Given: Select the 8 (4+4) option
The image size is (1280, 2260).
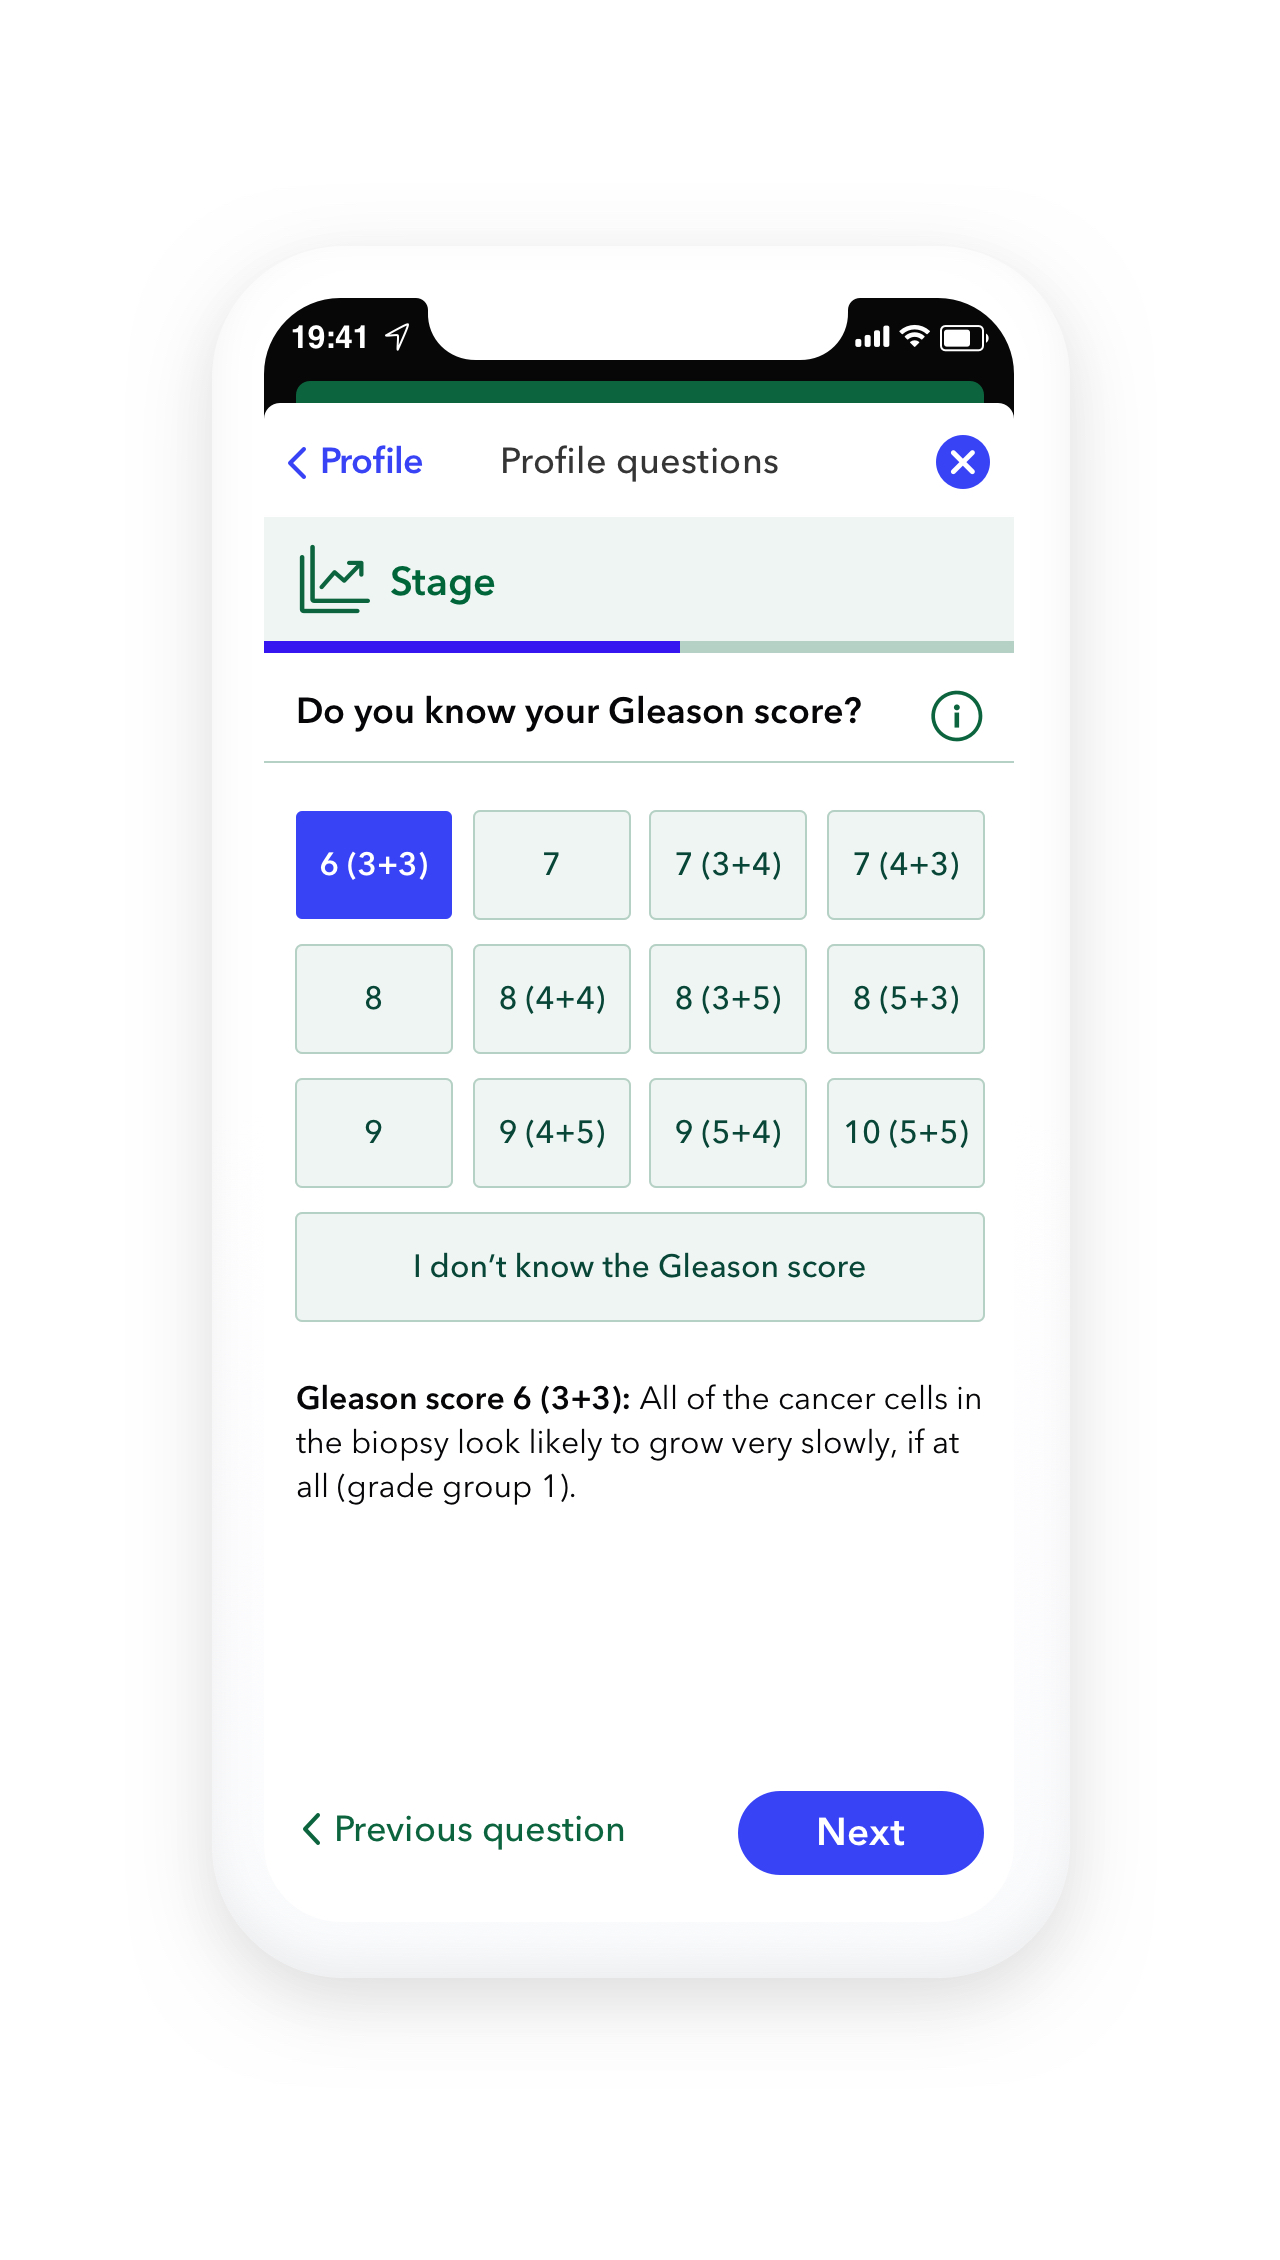Looking at the screenshot, I should pyautogui.click(x=551, y=999).
